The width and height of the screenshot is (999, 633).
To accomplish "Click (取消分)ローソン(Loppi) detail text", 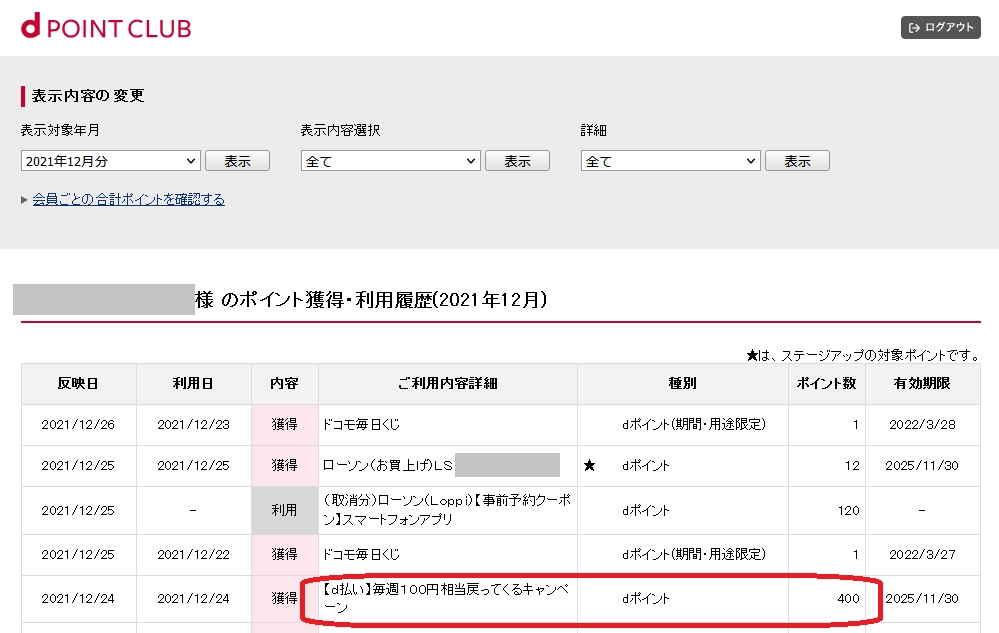I will [447, 510].
